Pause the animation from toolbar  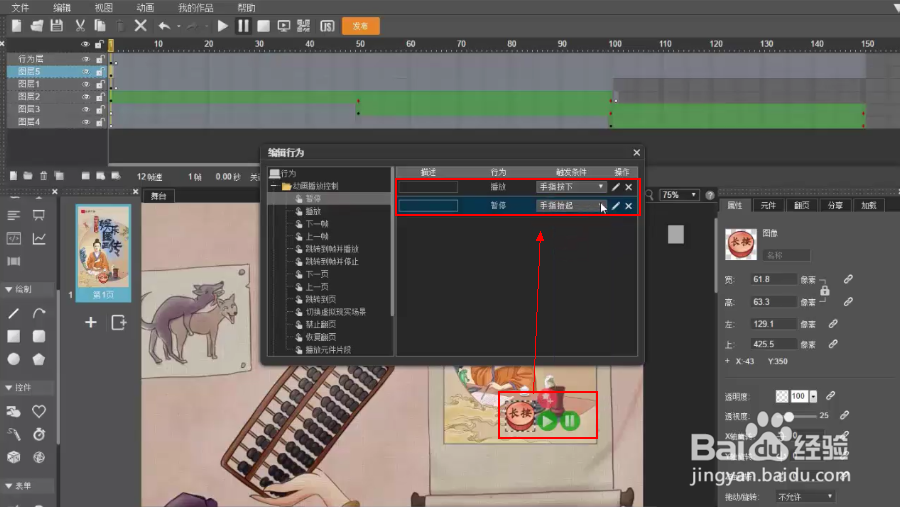click(x=243, y=26)
